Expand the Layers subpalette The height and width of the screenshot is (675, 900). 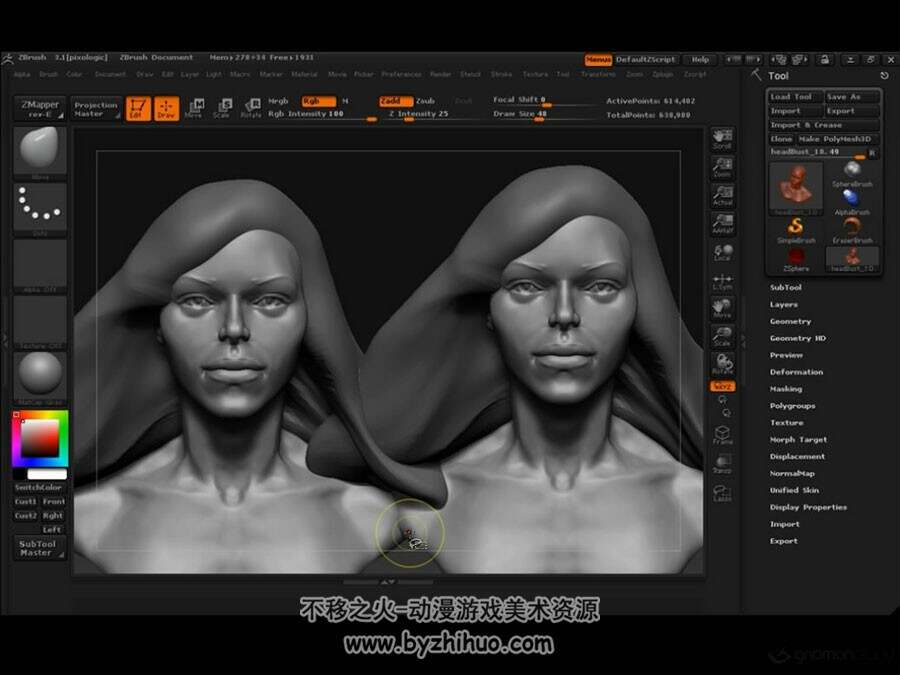click(783, 305)
